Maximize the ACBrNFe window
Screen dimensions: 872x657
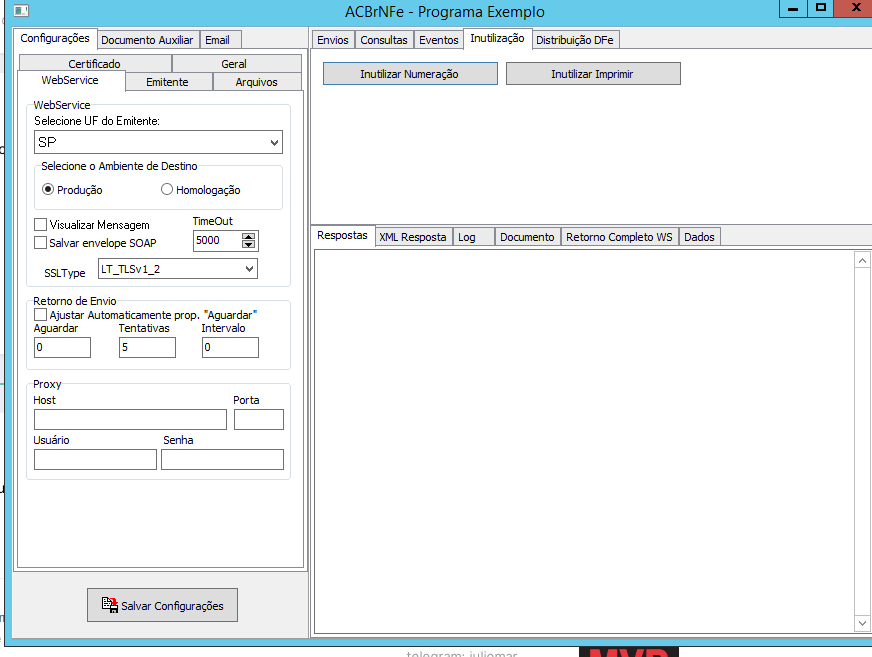(x=820, y=8)
